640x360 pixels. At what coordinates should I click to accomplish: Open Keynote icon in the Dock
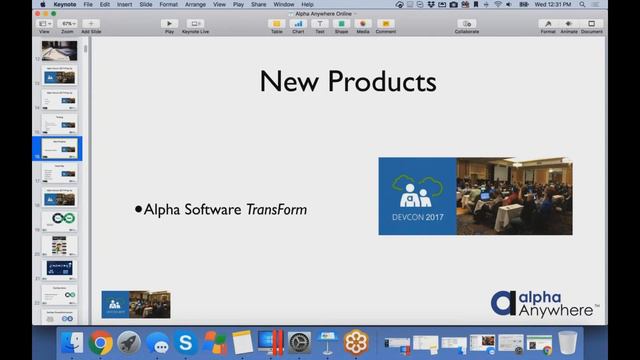click(327, 342)
